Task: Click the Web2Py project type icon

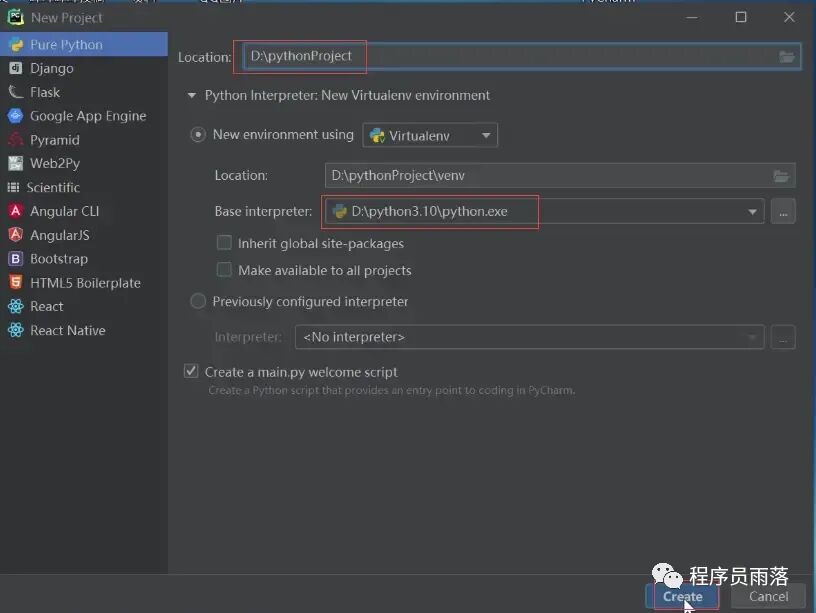Action: pos(16,163)
